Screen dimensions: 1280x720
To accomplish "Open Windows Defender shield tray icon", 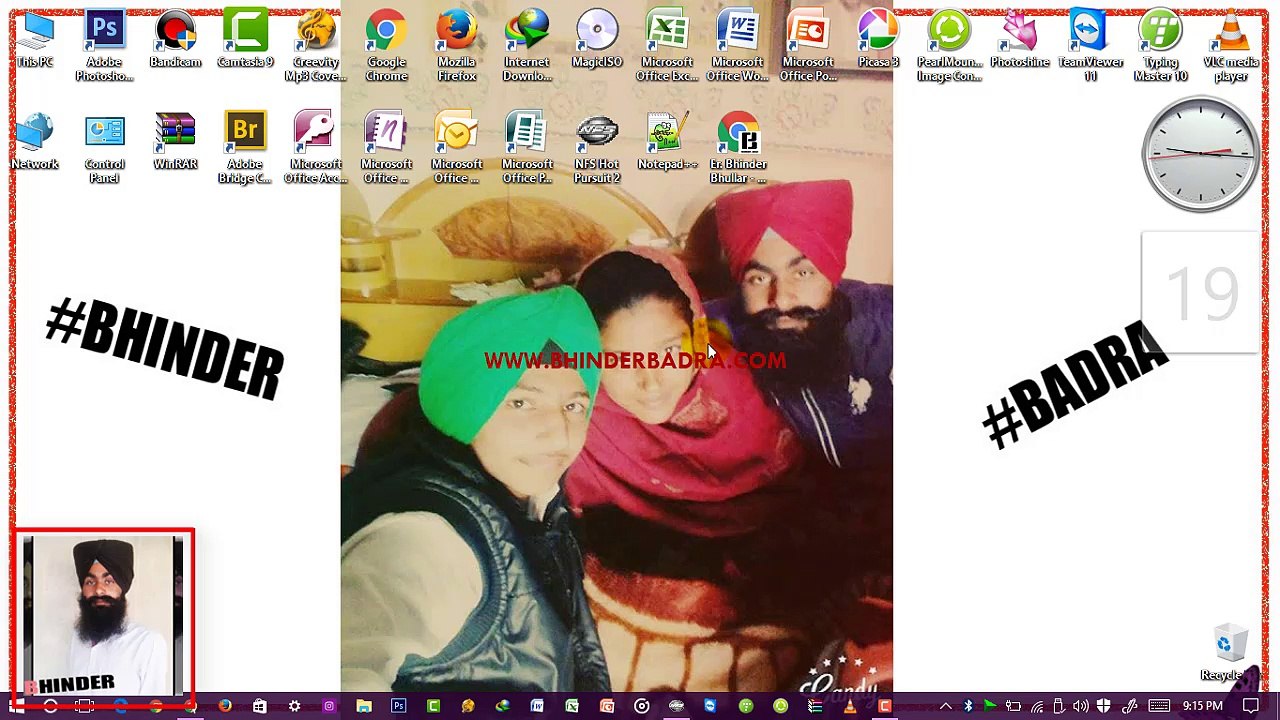I will [x=1104, y=706].
